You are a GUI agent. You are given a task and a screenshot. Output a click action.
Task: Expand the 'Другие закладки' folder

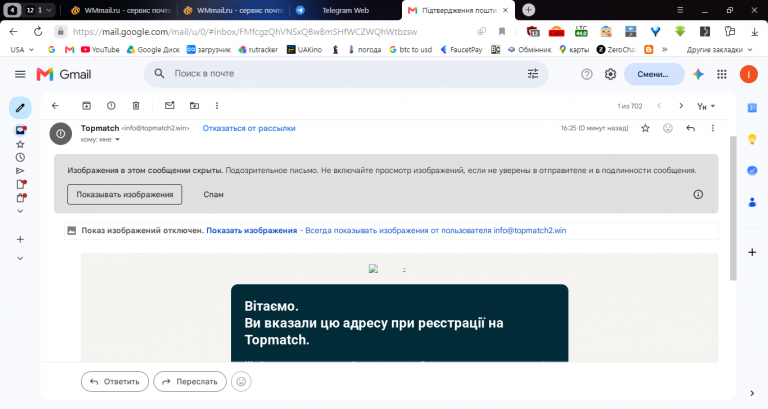point(719,49)
